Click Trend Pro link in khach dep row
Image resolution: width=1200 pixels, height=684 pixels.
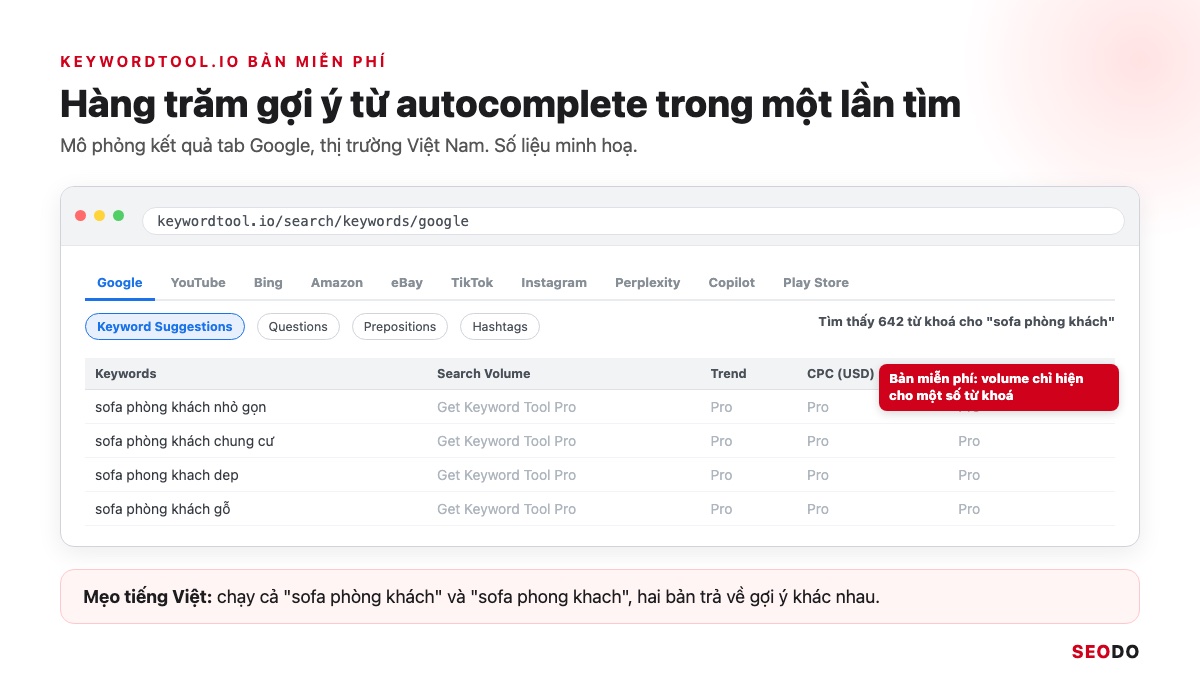(722, 476)
